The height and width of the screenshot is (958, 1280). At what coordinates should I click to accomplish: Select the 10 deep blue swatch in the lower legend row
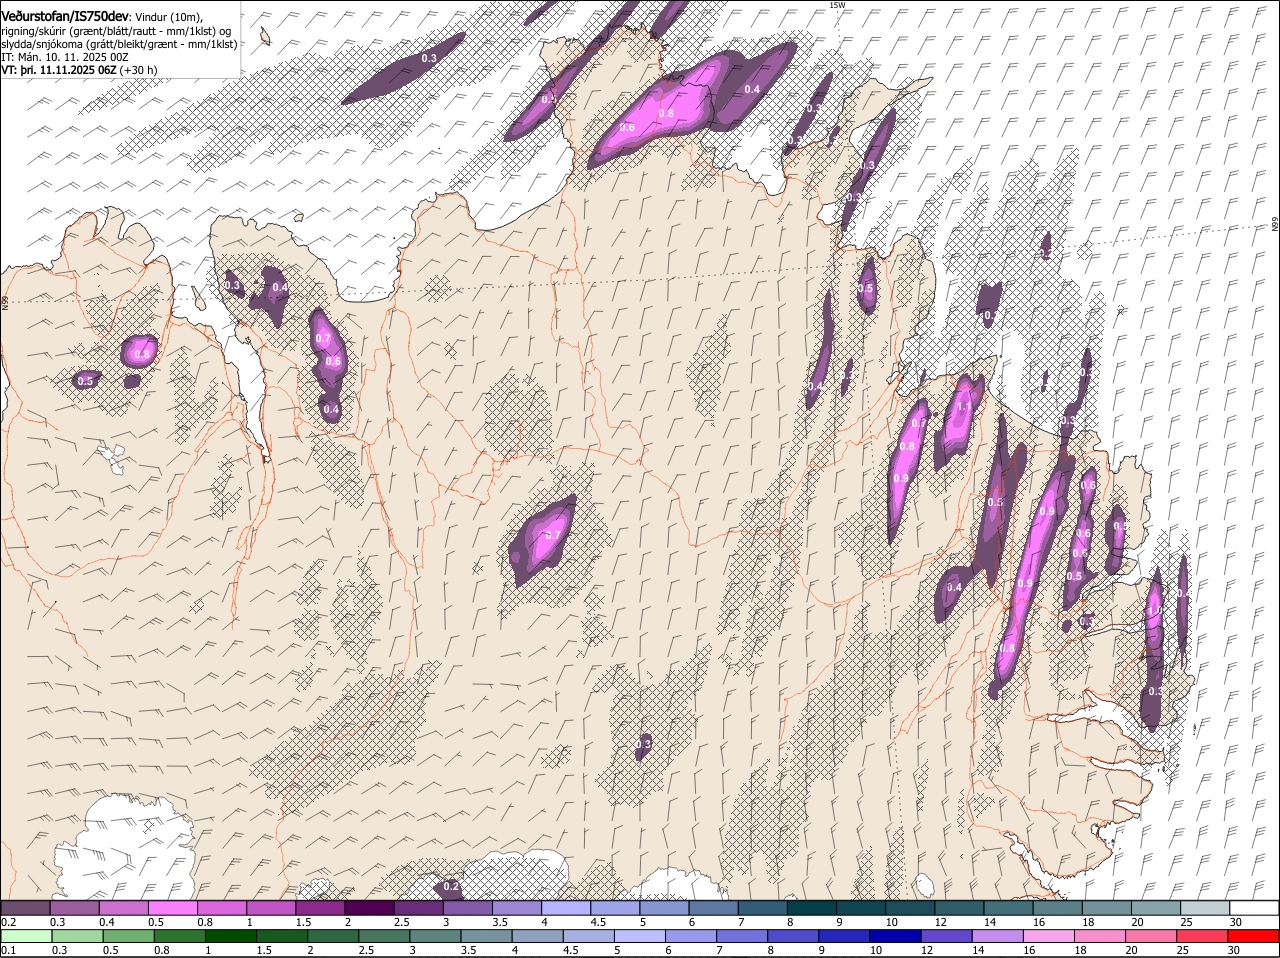click(x=894, y=936)
